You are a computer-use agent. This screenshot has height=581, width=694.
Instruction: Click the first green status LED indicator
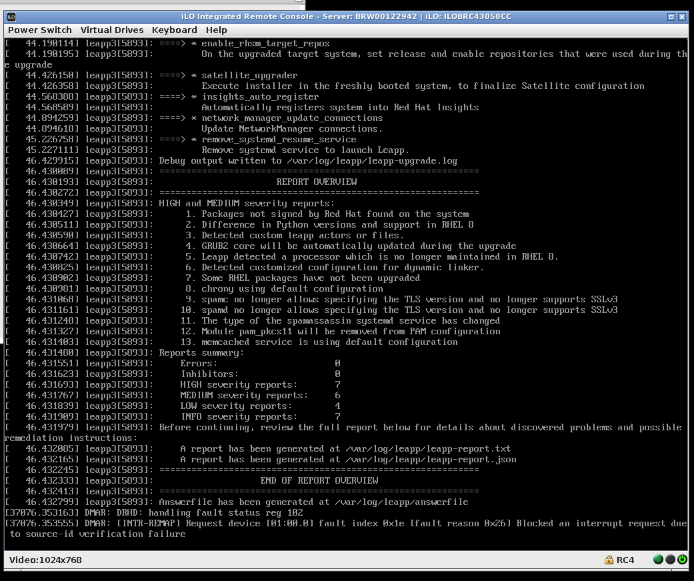(656, 560)
